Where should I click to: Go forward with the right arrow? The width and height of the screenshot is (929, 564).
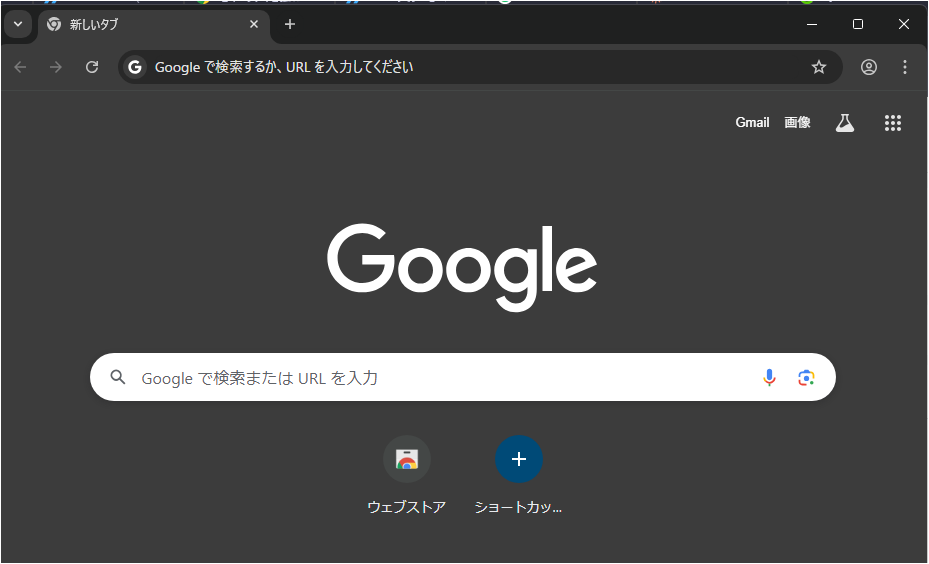coord(56,67)
